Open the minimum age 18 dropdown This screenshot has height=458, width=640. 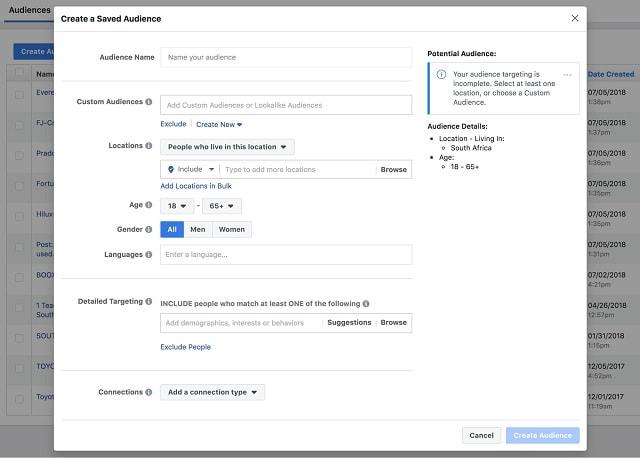[x=175, y=206]
